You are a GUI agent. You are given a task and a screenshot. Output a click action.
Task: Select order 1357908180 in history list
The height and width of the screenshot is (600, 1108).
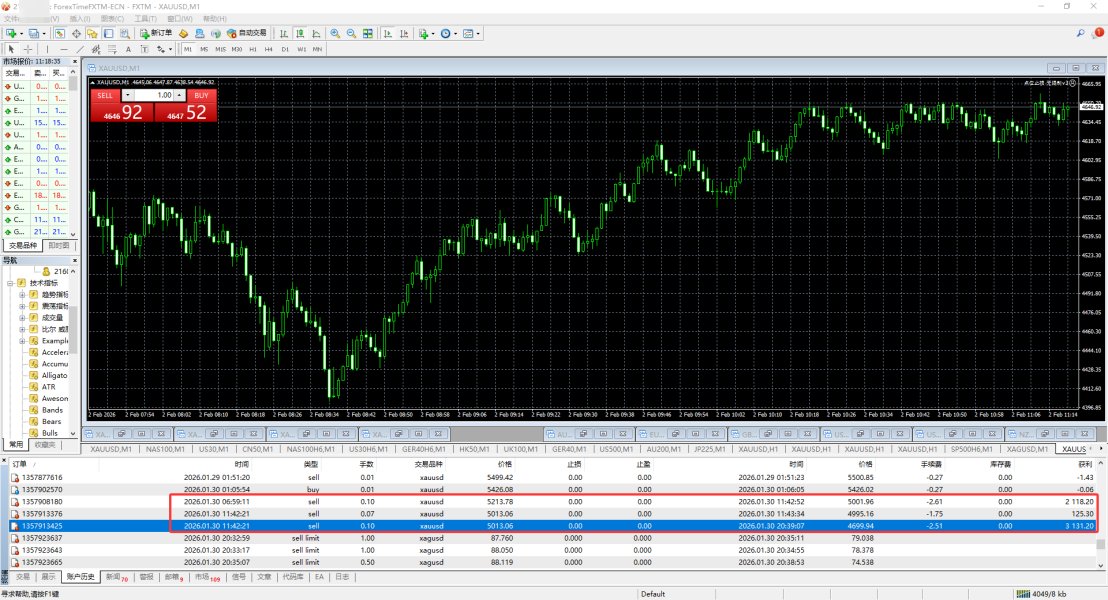(x=42, y=501)
